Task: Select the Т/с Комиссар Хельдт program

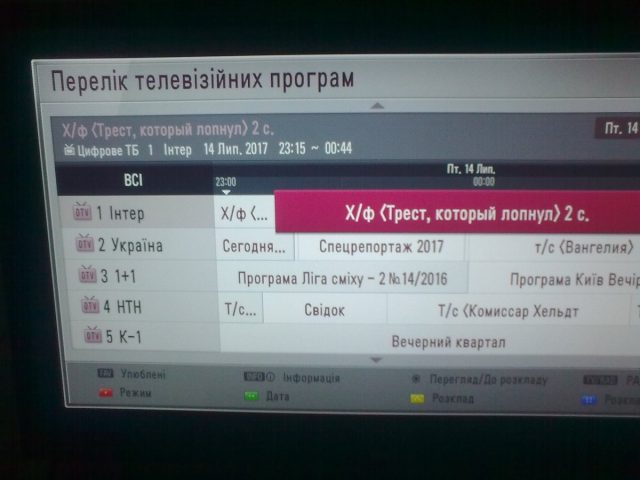Action: click(x=509, y=311)
